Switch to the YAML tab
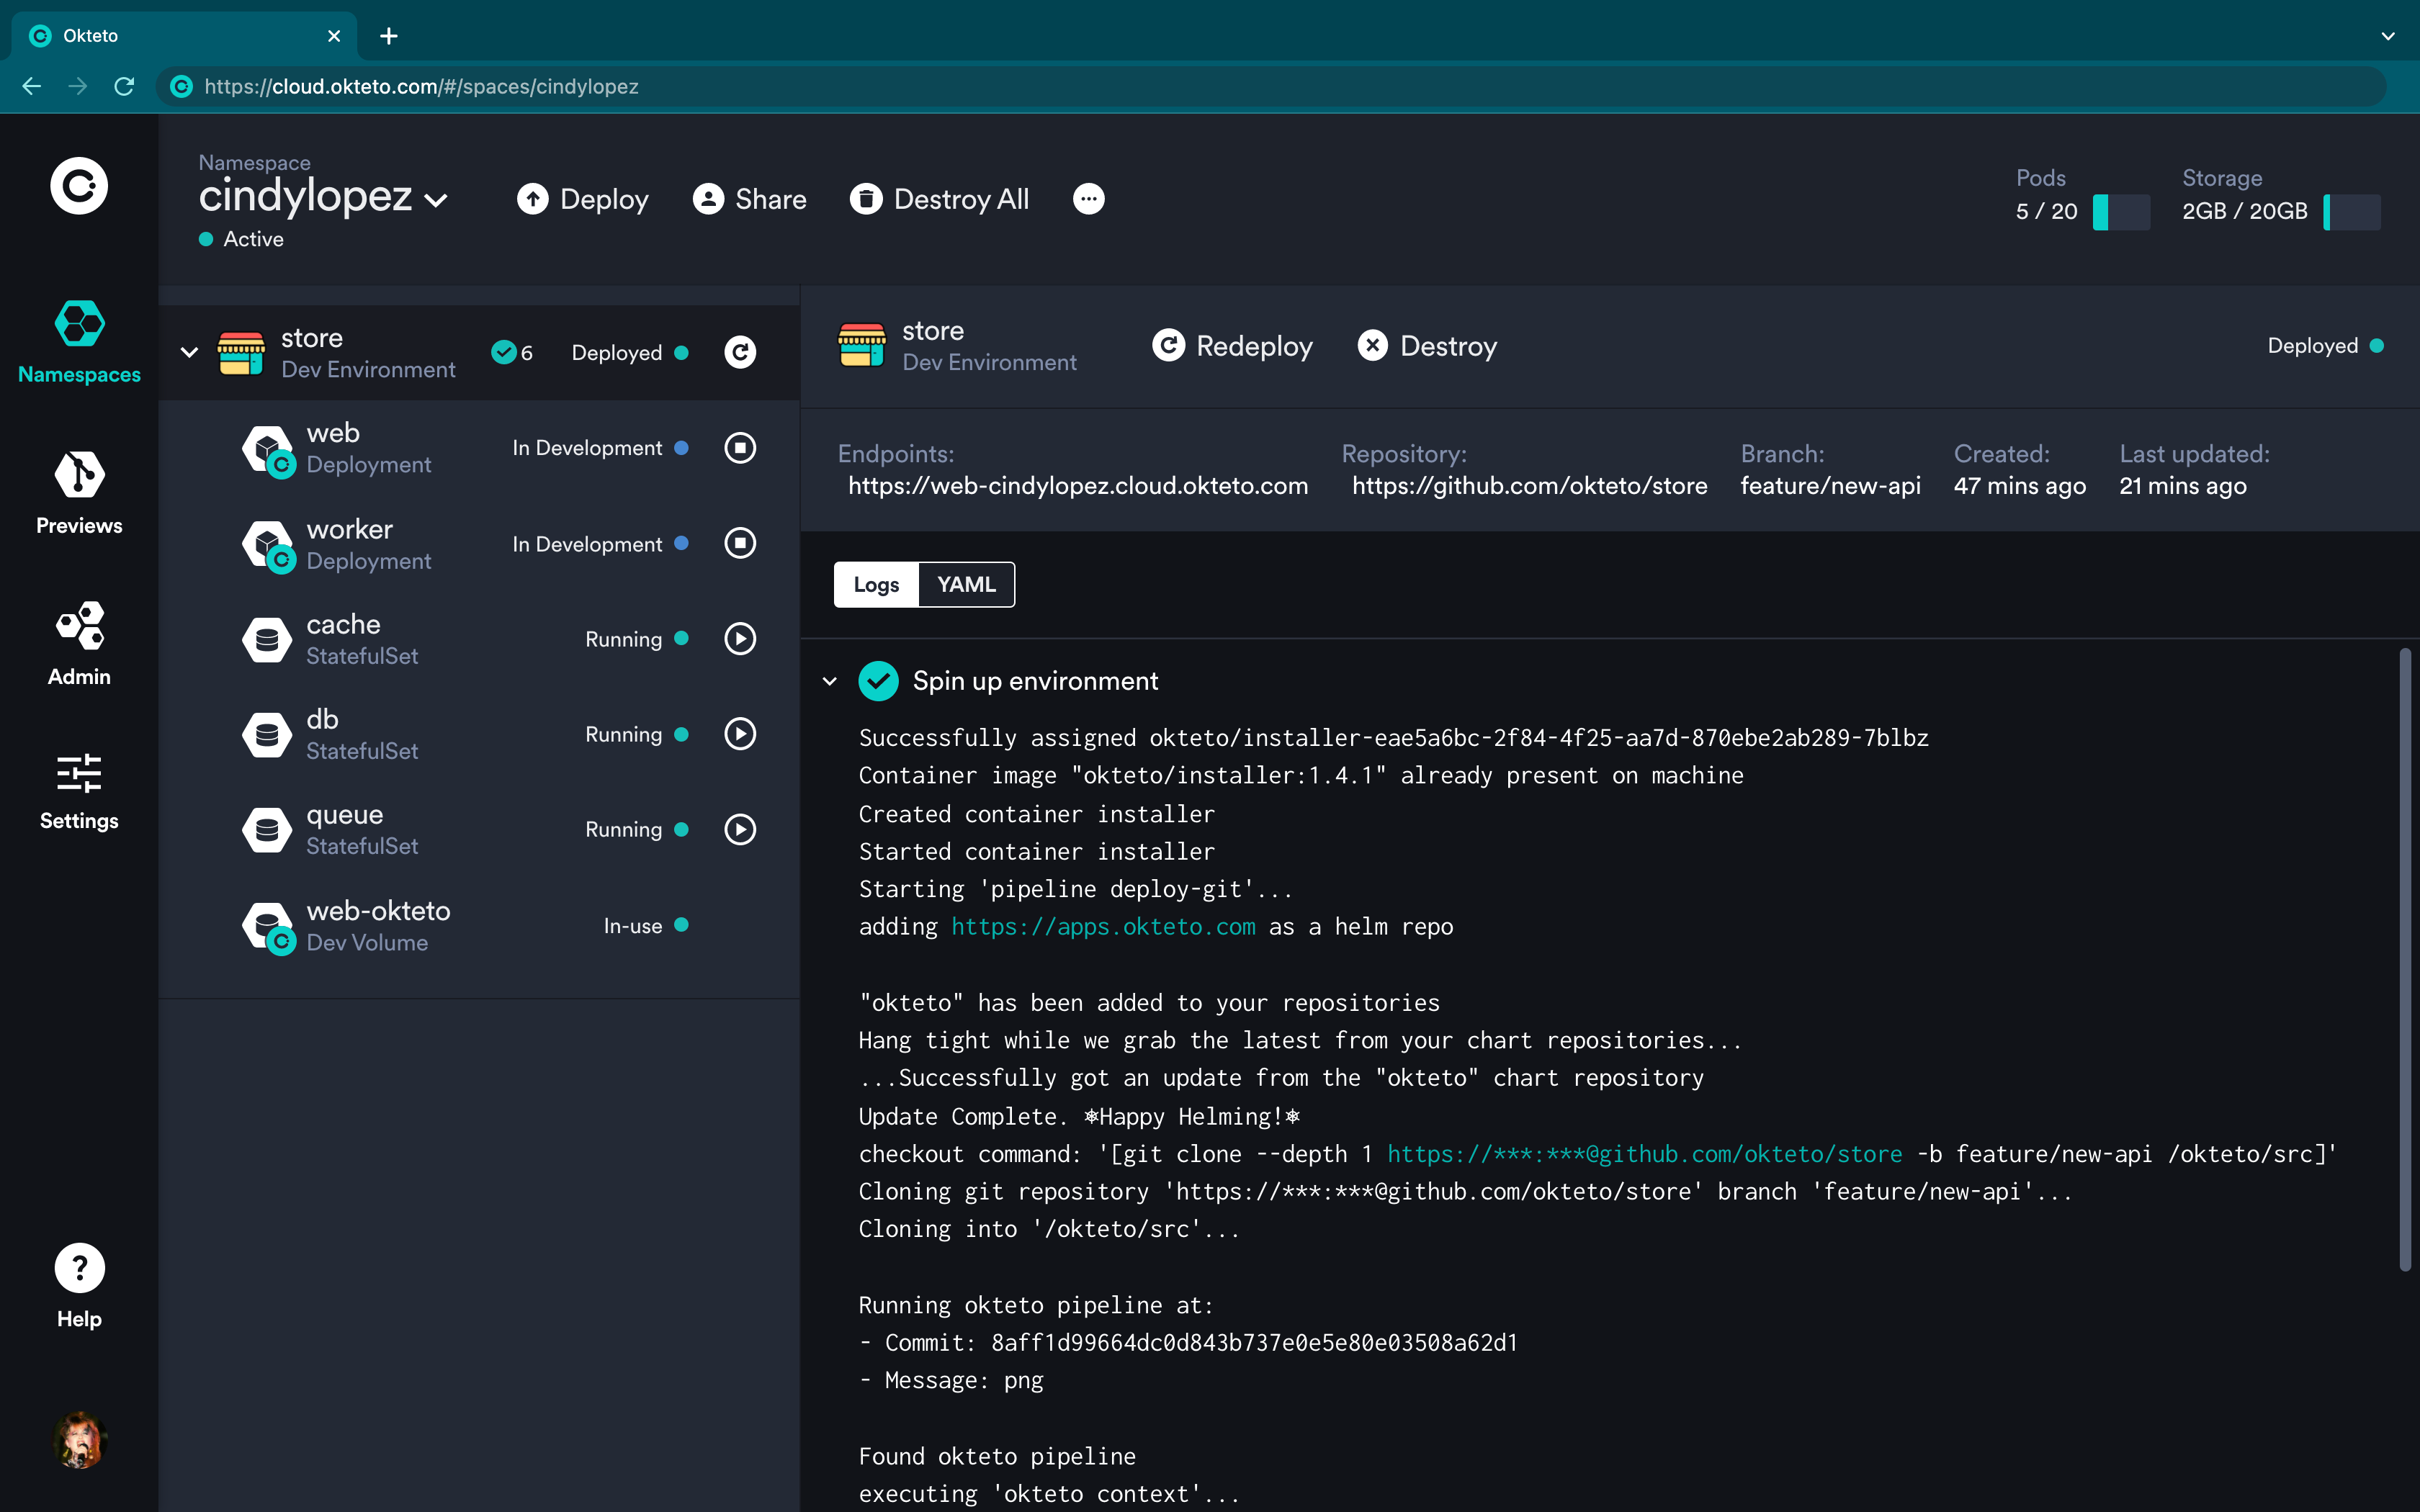This screenshot has width=2420, height=1512. tap(966, 585)
